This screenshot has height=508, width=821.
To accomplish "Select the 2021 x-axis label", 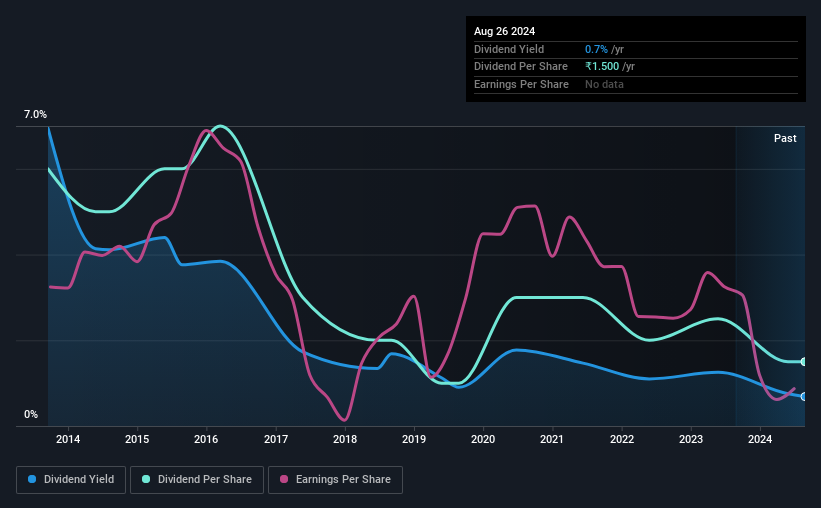I will coord(552,439).
